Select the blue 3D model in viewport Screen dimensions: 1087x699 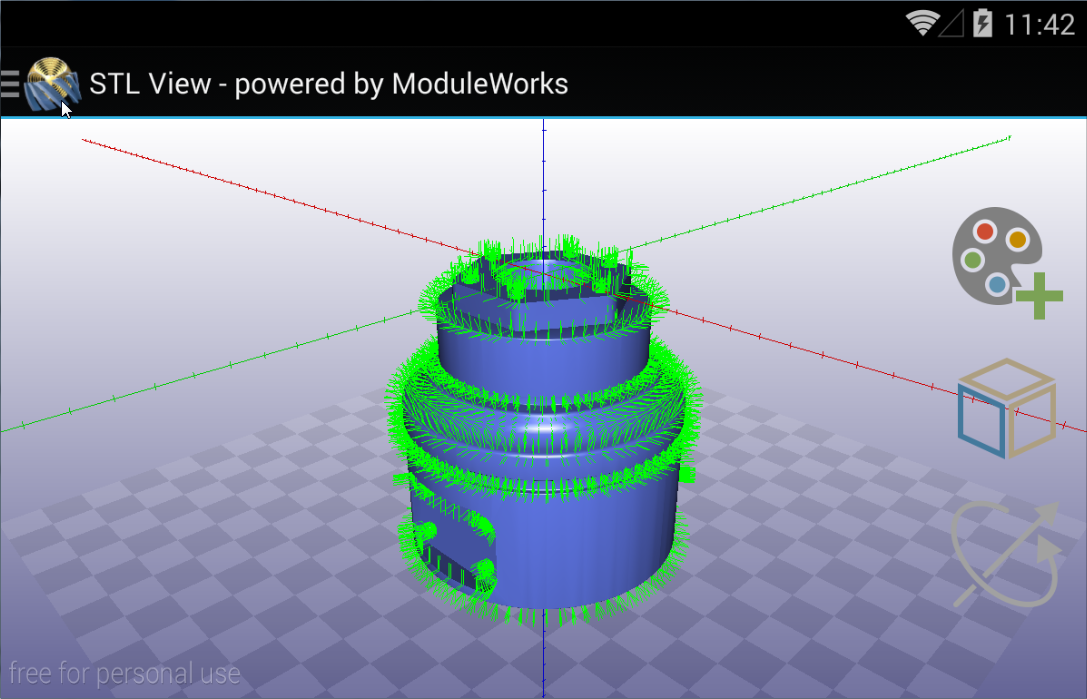click(x=543, y=433)
